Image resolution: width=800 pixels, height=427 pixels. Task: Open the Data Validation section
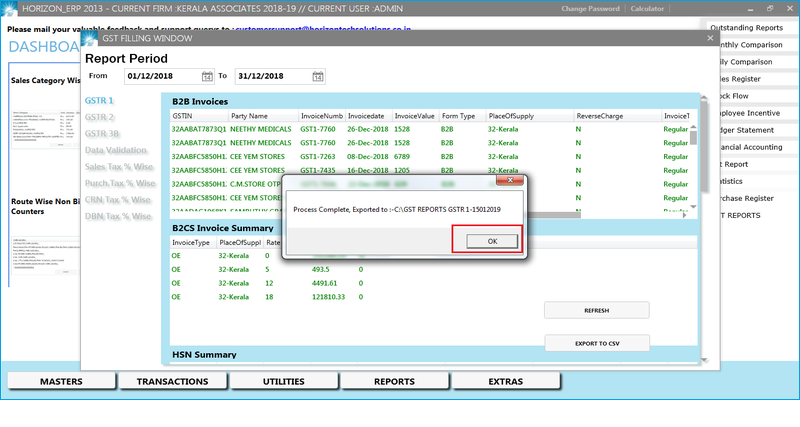click(118, 151)
